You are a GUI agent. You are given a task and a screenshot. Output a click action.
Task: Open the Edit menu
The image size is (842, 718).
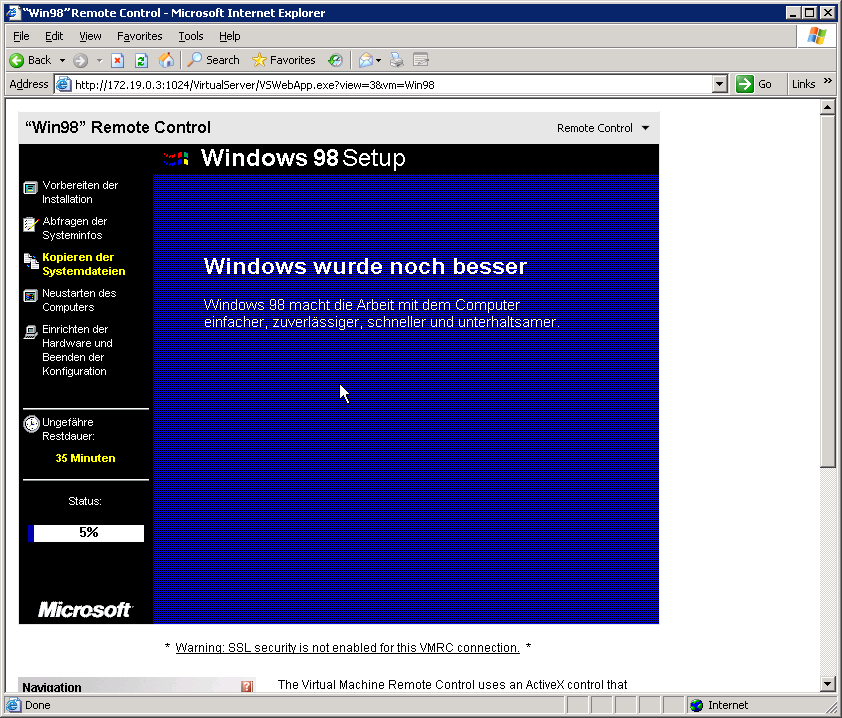[x=54, y=36]
